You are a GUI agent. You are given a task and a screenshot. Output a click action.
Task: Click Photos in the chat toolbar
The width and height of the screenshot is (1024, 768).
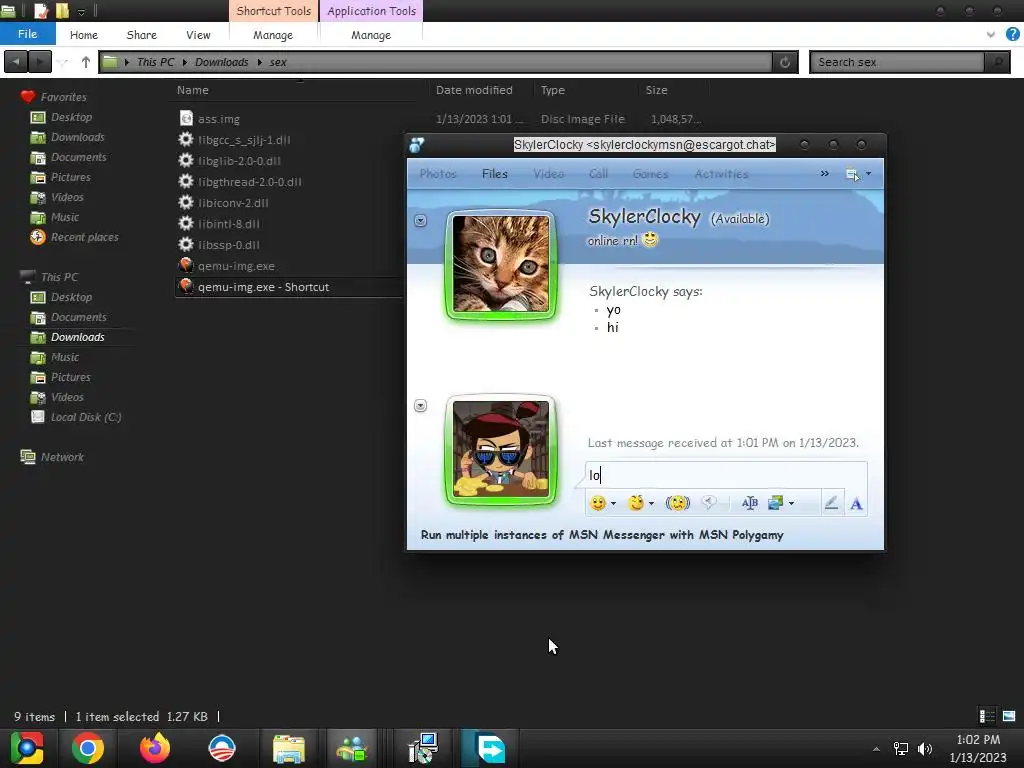click(x=438, y=174)
